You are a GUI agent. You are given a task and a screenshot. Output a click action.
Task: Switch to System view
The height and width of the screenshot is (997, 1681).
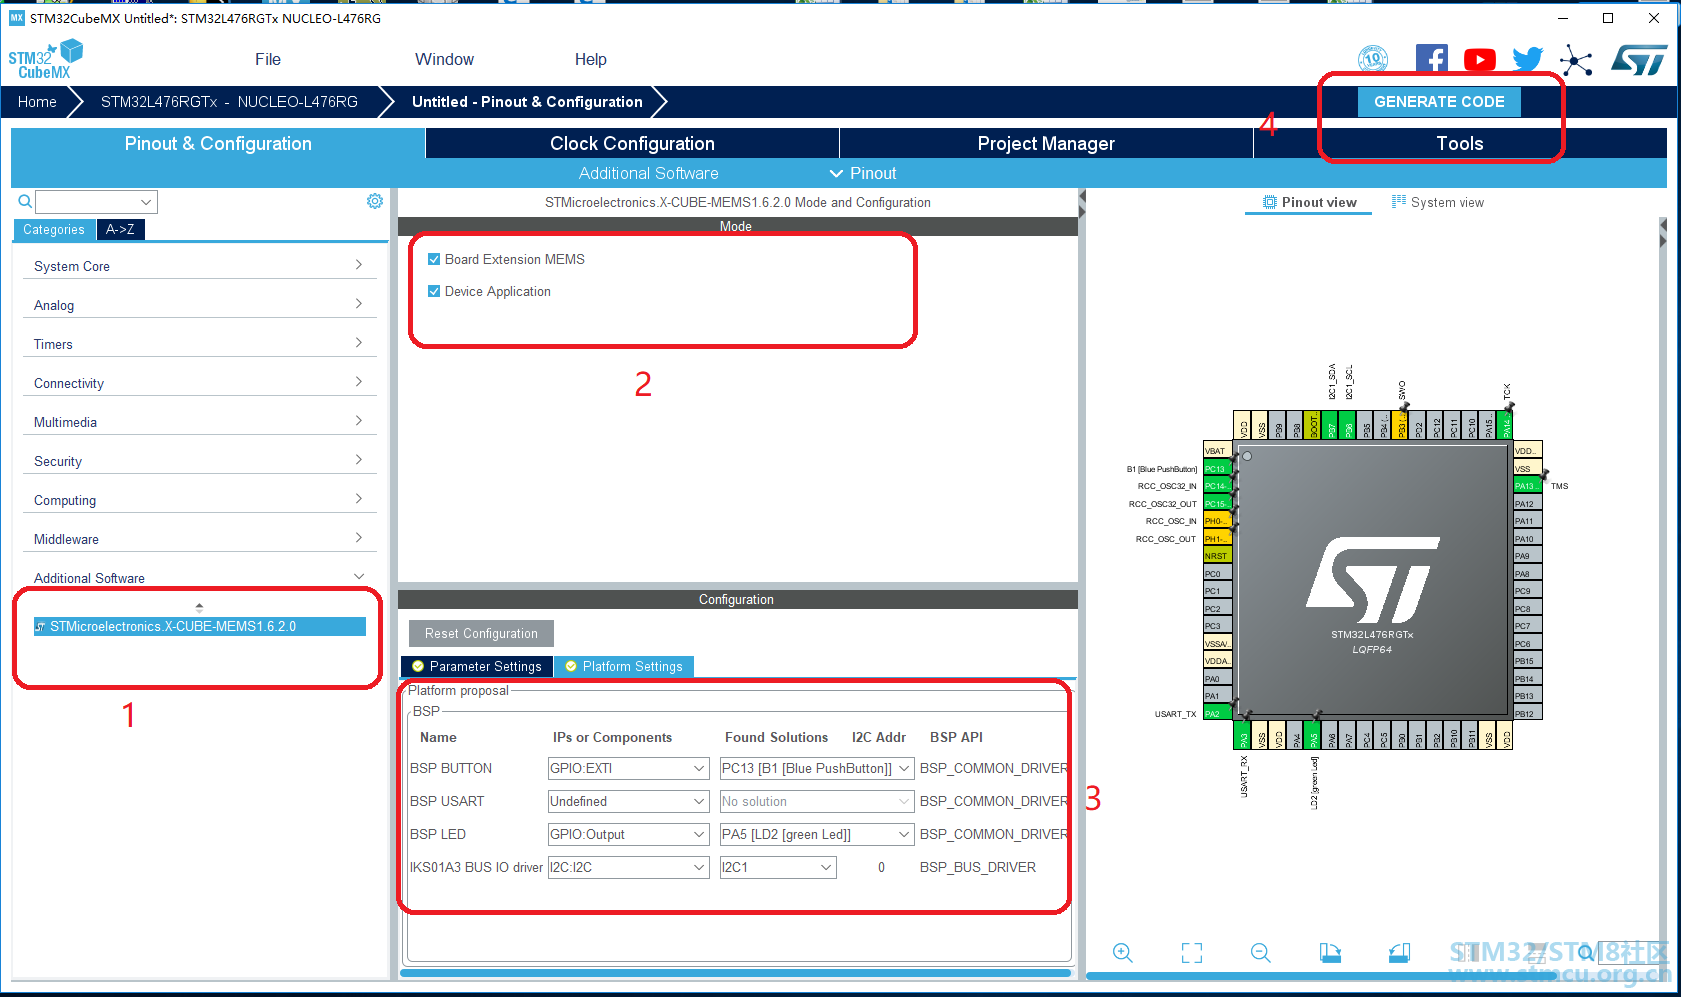coord(1438,202)
